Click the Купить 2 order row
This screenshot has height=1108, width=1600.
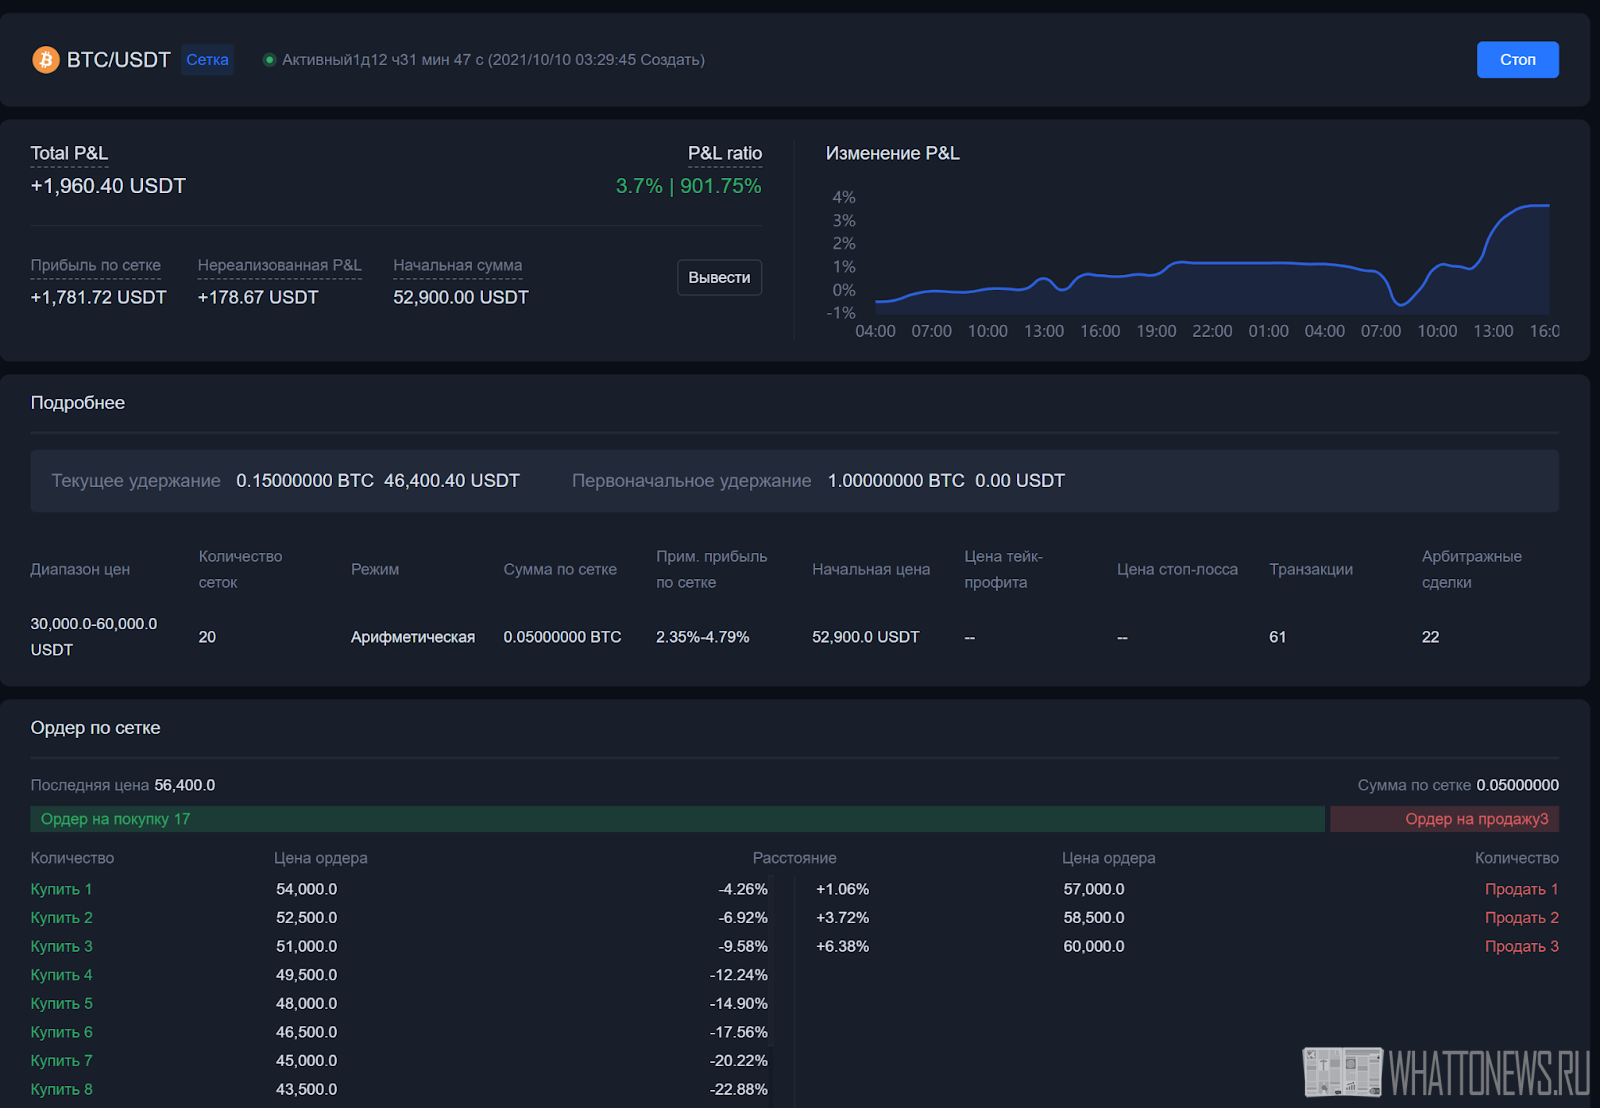pyautogui.click(x=399, y=918)
